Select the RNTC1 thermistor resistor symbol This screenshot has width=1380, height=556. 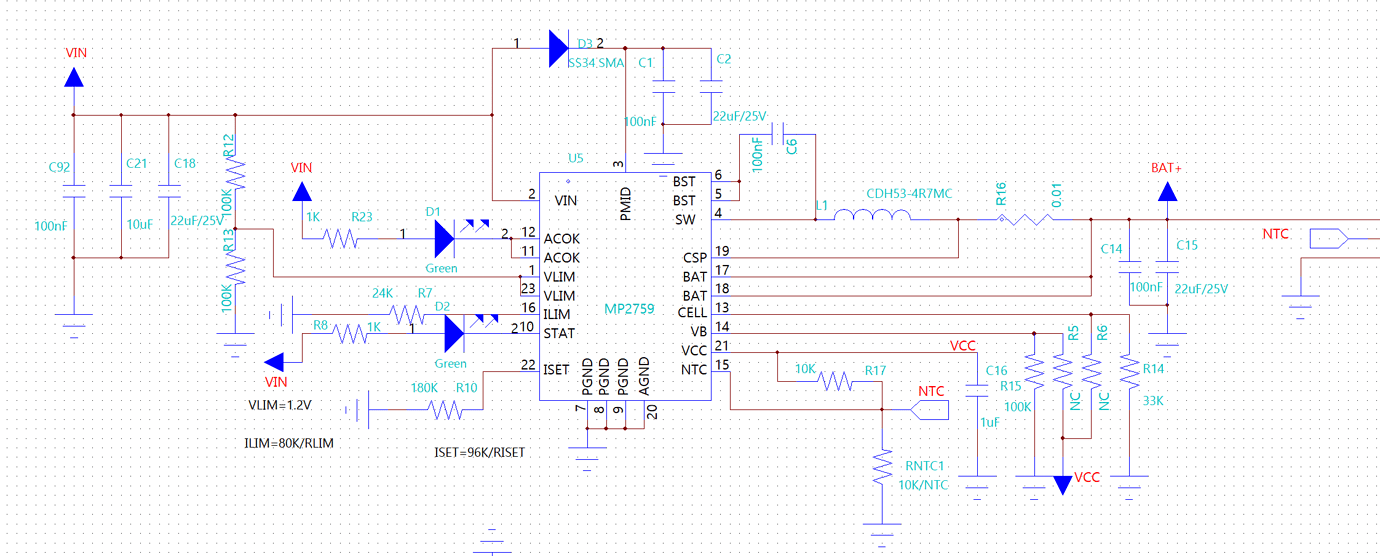(x=881, y=465)
